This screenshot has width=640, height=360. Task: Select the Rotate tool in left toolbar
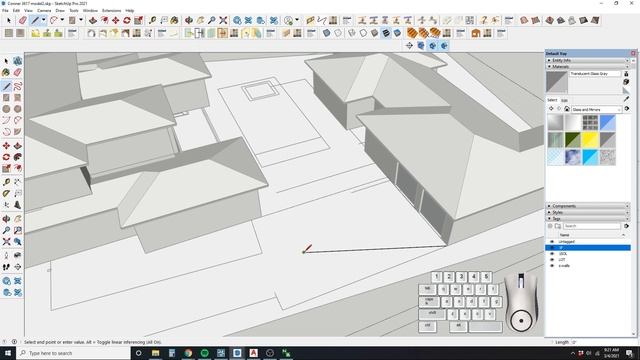(6, 157)
